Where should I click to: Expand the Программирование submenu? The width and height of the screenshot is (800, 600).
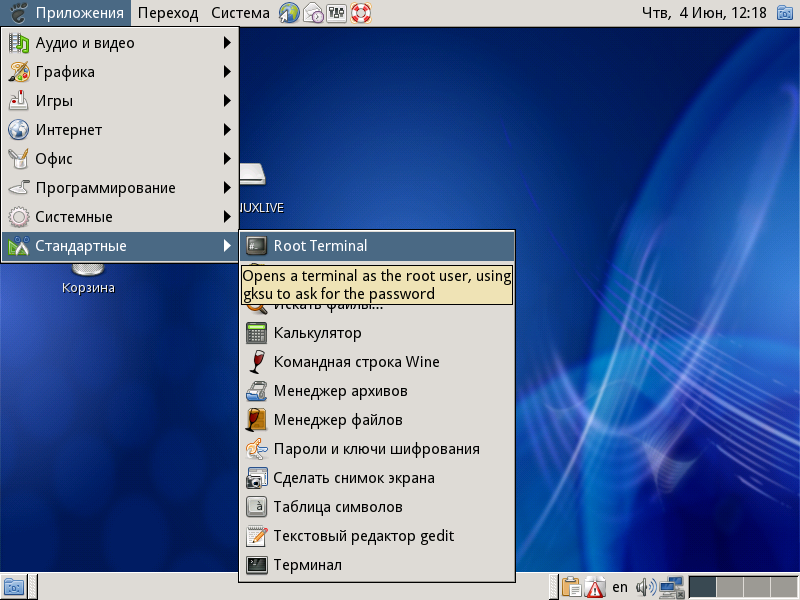[120, 188]
